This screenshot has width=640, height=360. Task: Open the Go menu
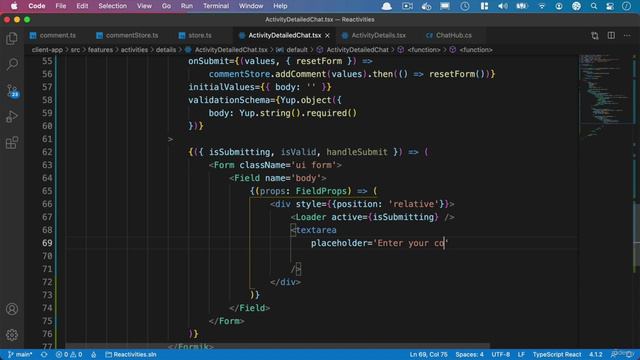(x=166, y=6)
